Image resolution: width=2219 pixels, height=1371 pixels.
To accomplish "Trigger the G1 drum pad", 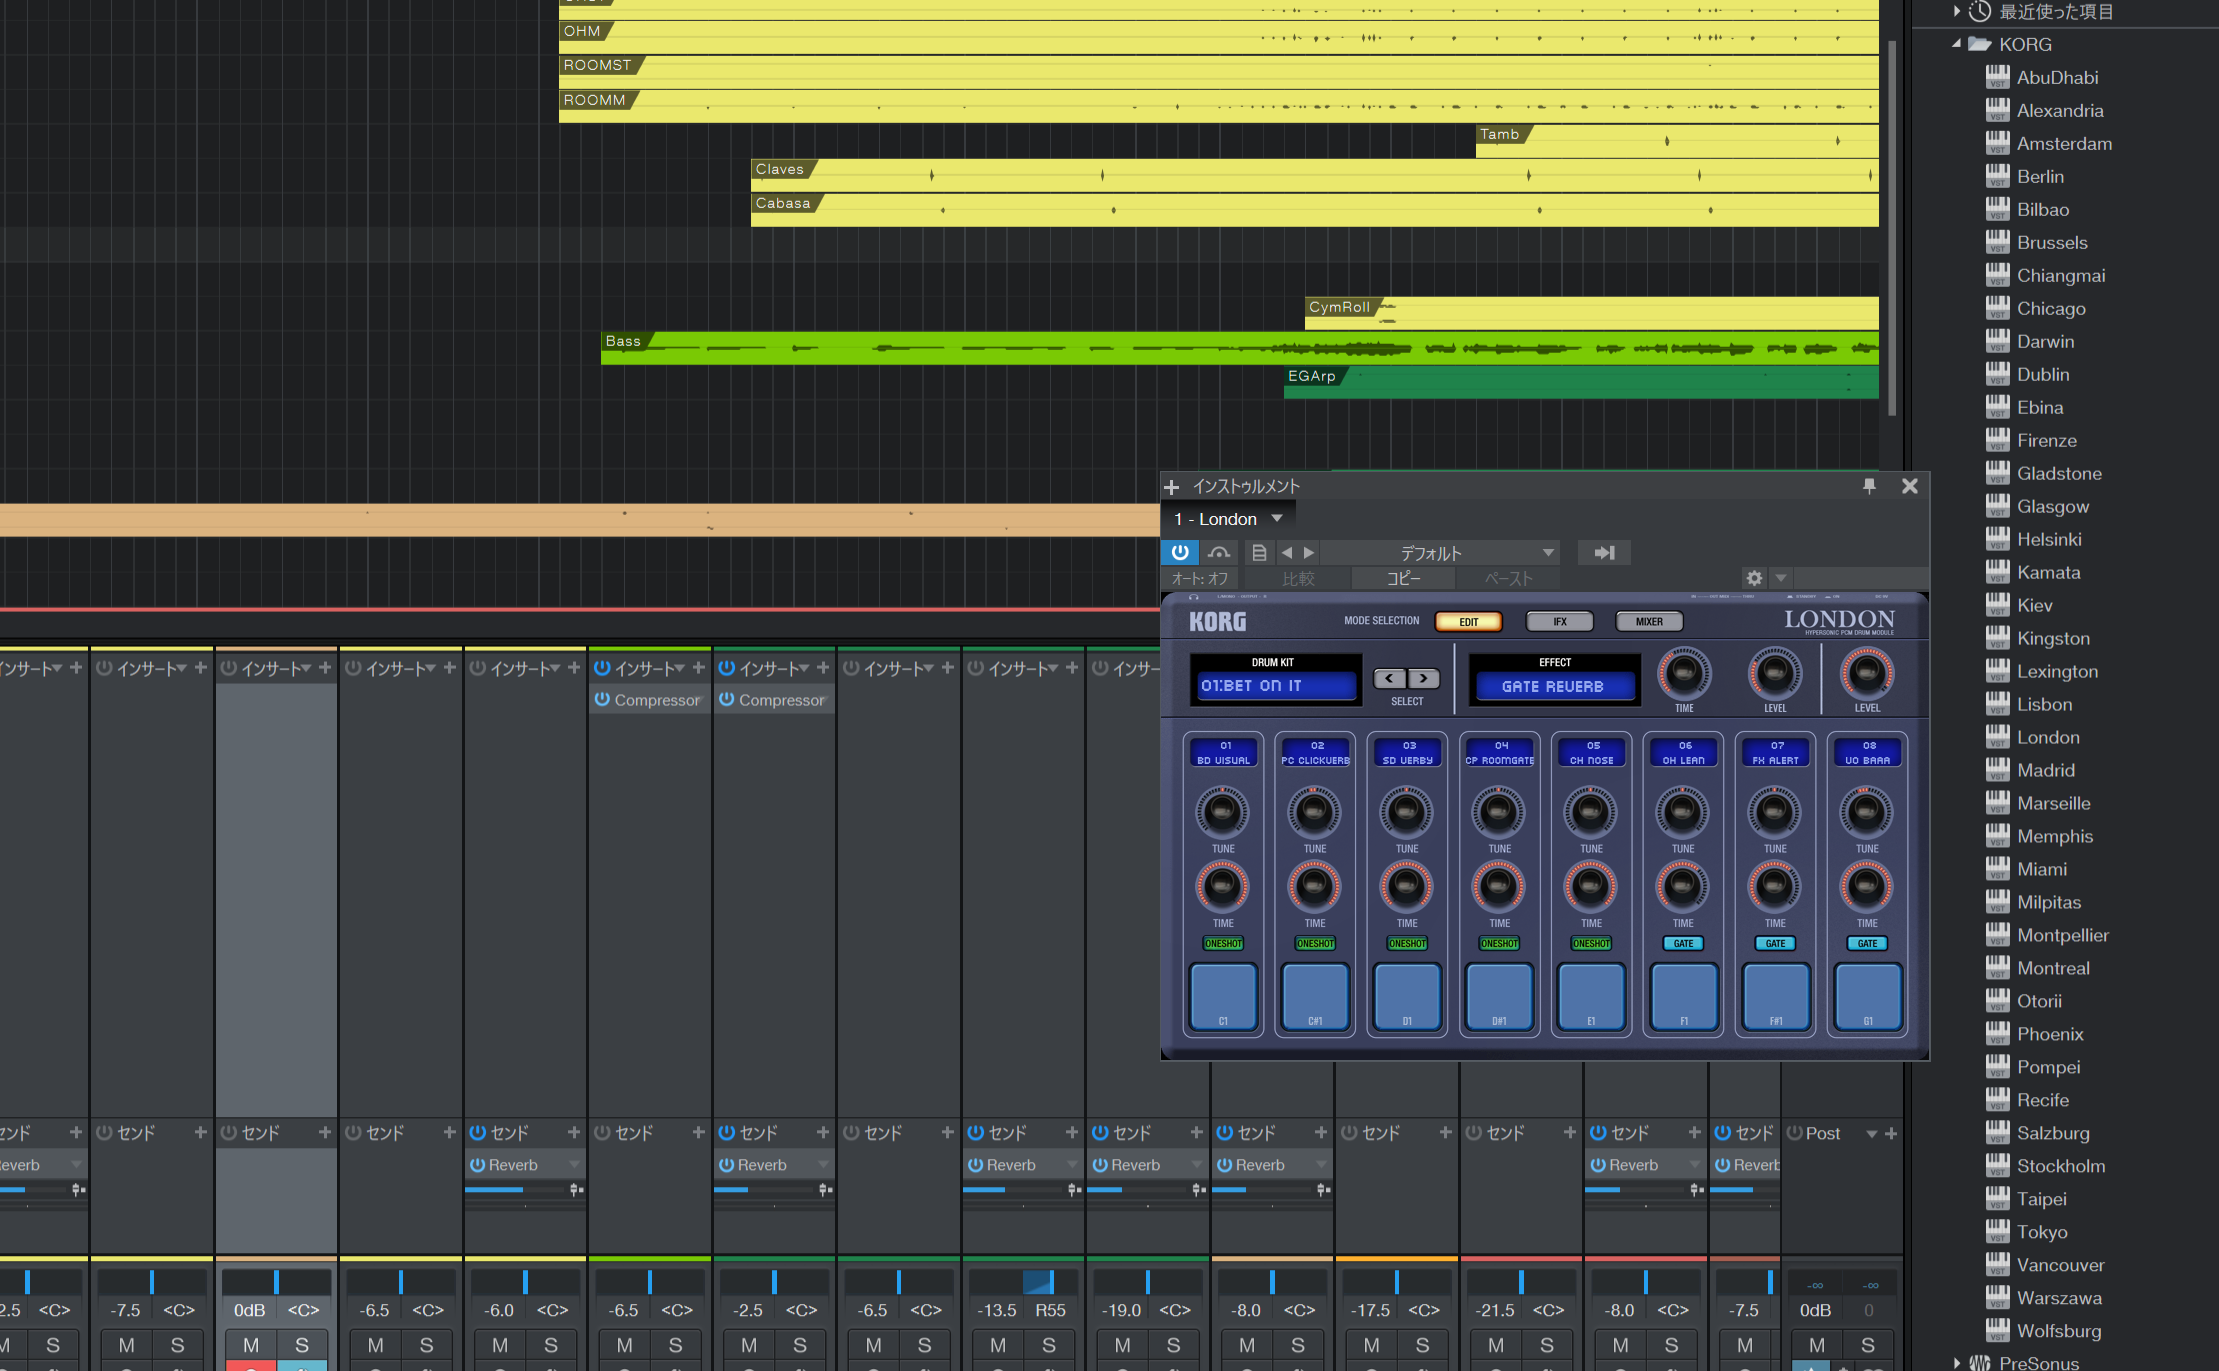I will coord(1868,997).
